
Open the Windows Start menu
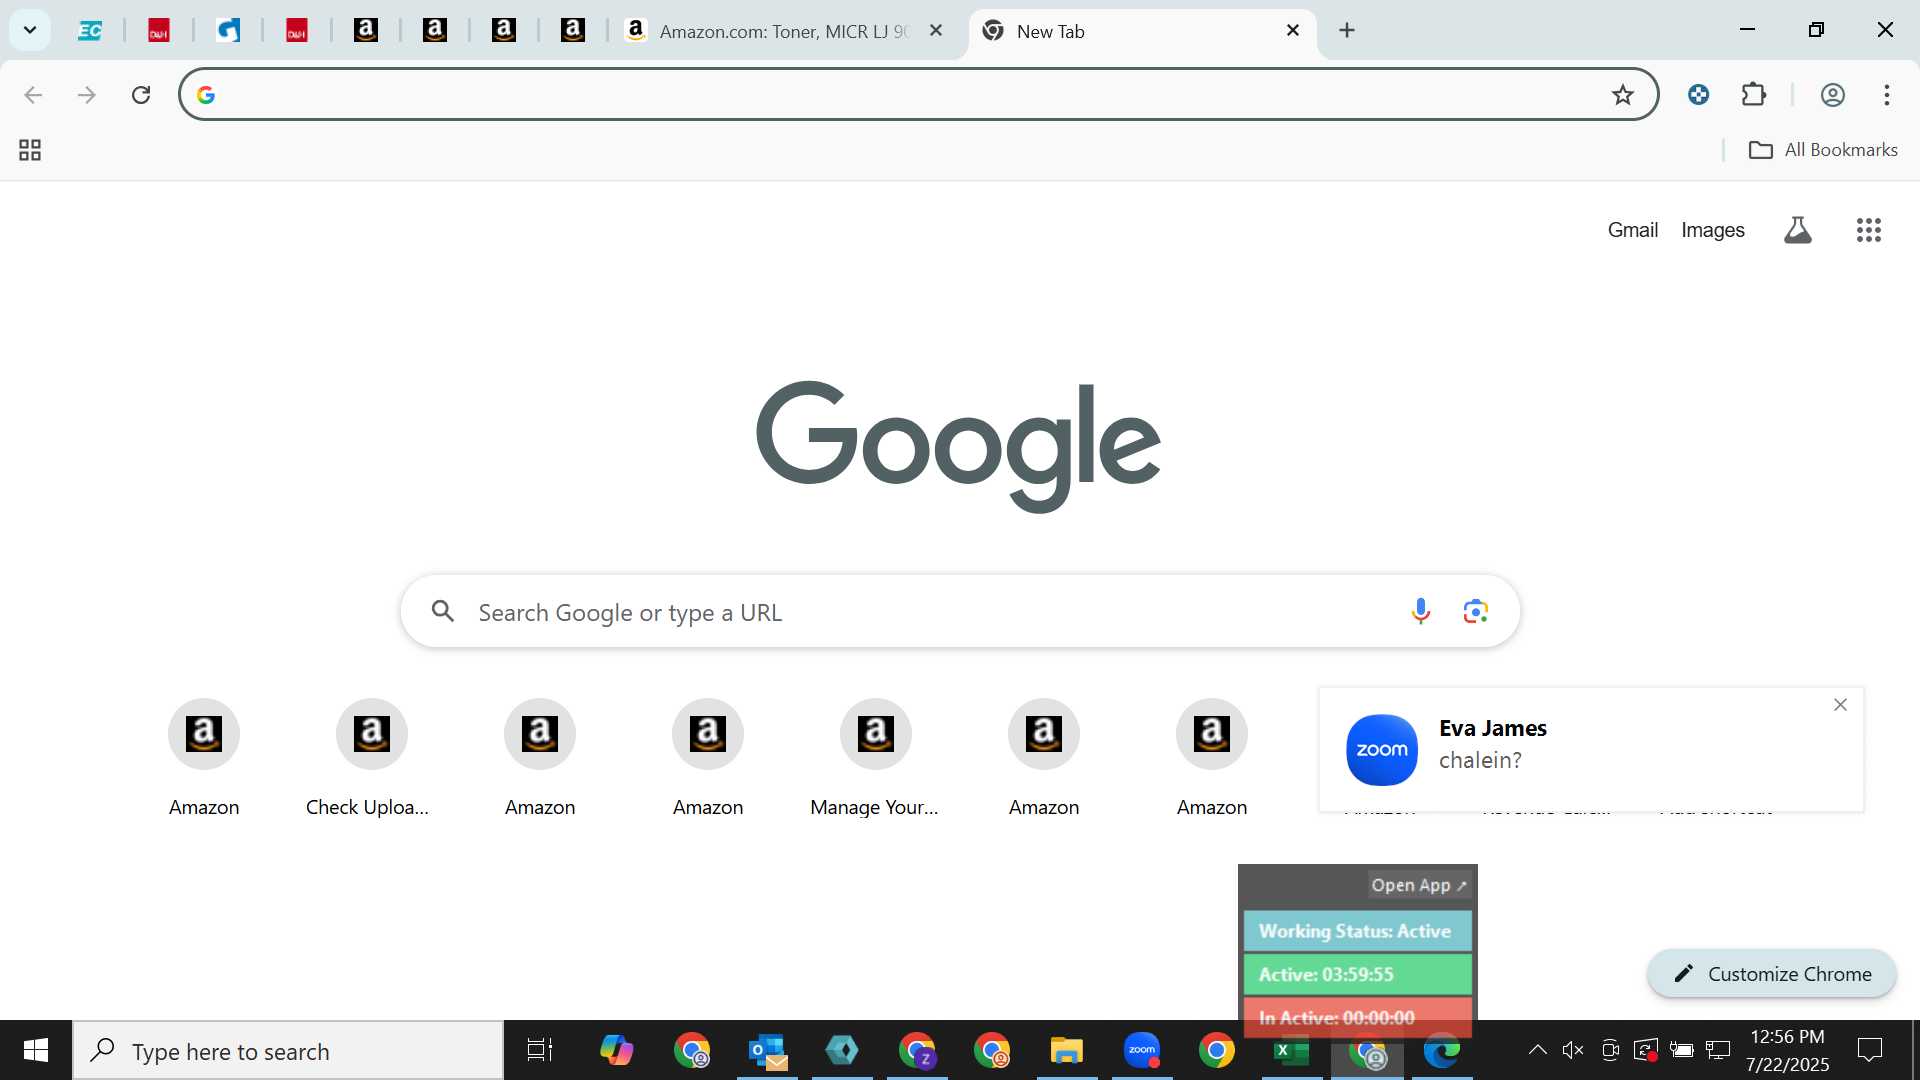pyautogui.click(x=36, y=1051)
